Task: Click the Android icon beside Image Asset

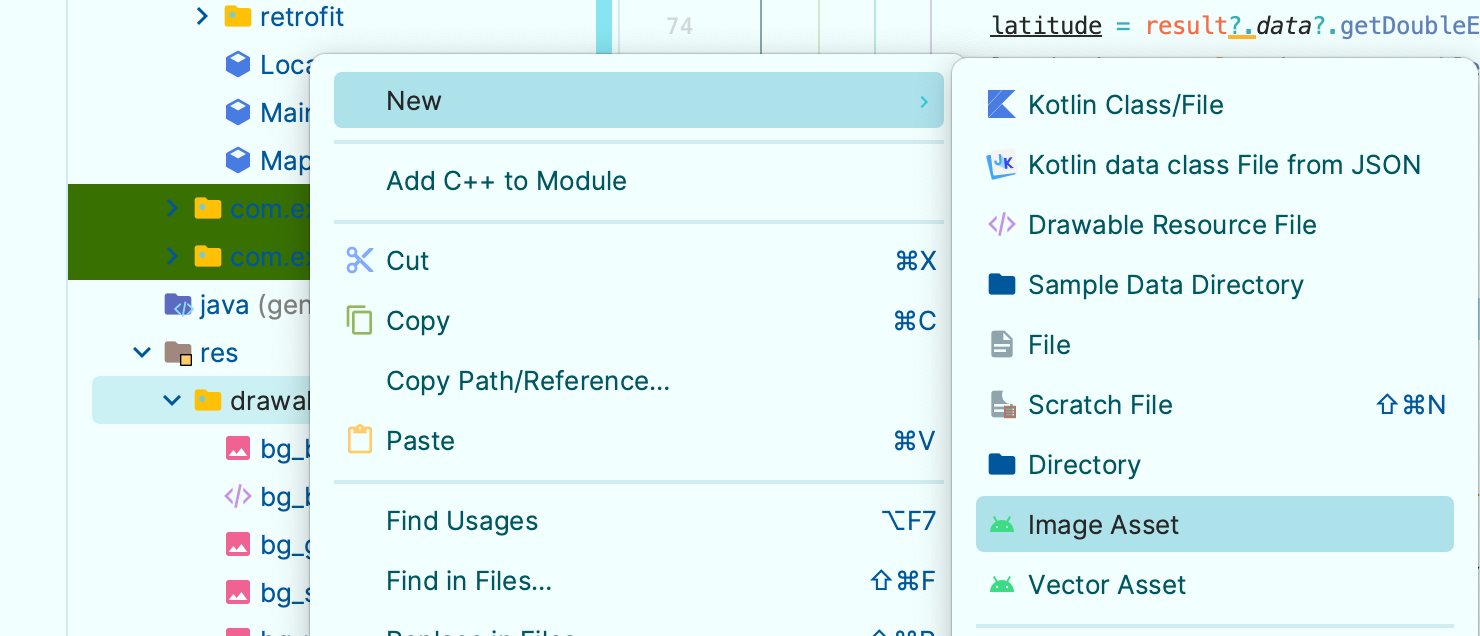Action: coord(1001,525)
